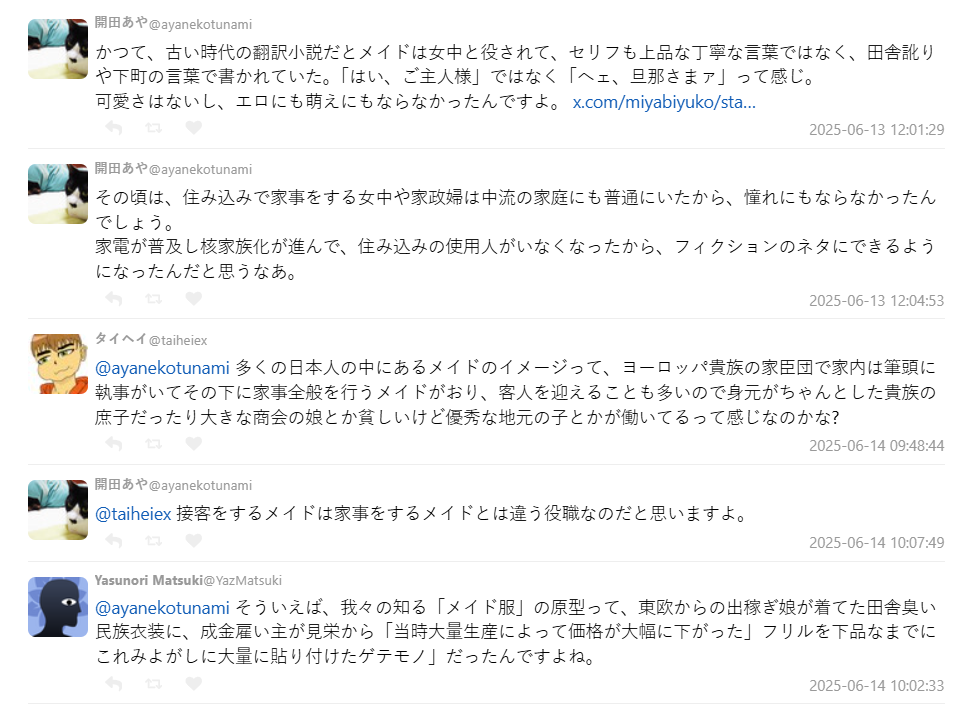The height and width of the screenshot is (707, 956).
Task: Open the @taiheiex mention link
Action: click(133, 514)
